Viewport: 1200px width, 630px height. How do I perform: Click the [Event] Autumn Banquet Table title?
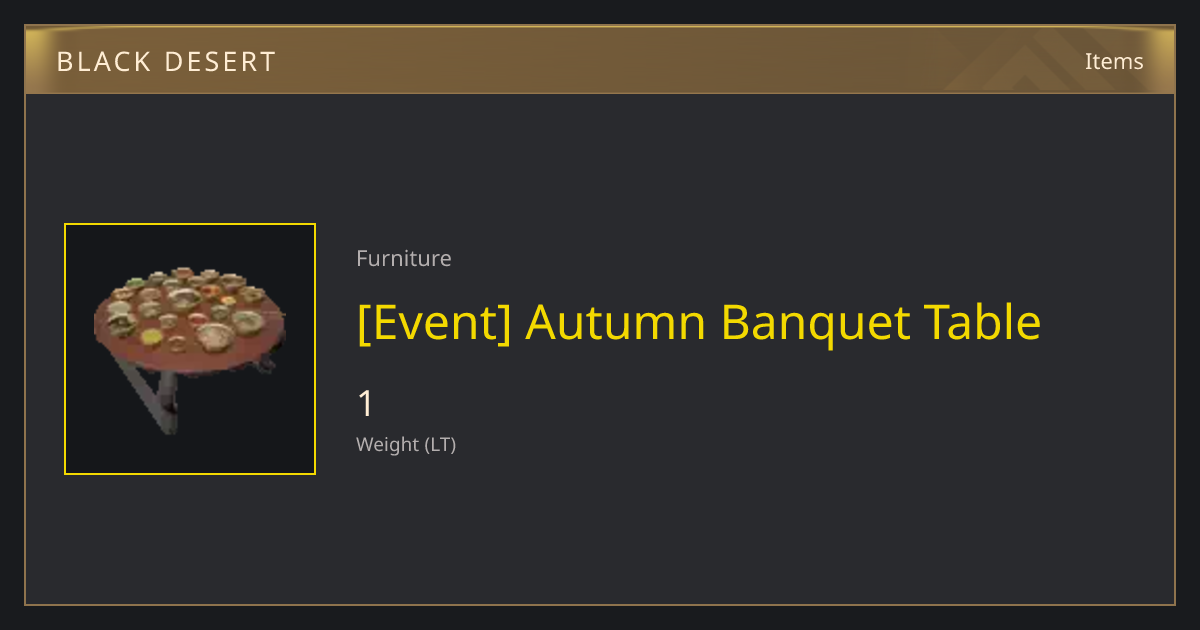click(x=699, y=322)
